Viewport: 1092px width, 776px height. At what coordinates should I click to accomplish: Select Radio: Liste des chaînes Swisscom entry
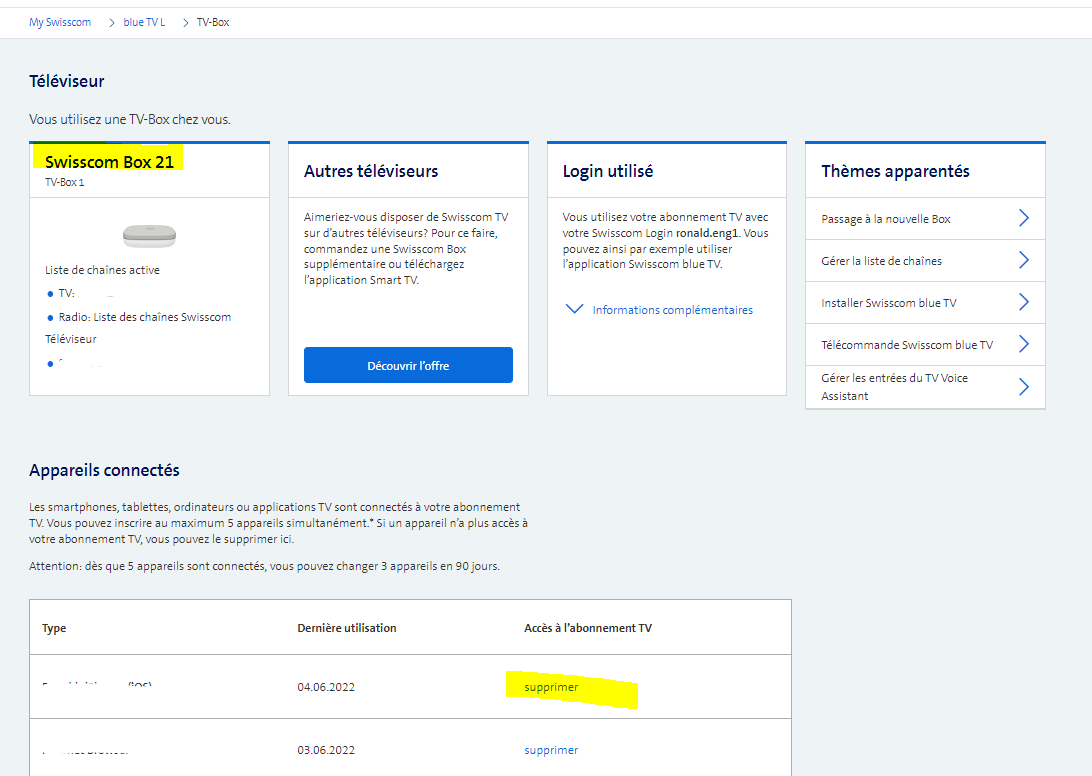pyautogui.click(x=145, y=317)
